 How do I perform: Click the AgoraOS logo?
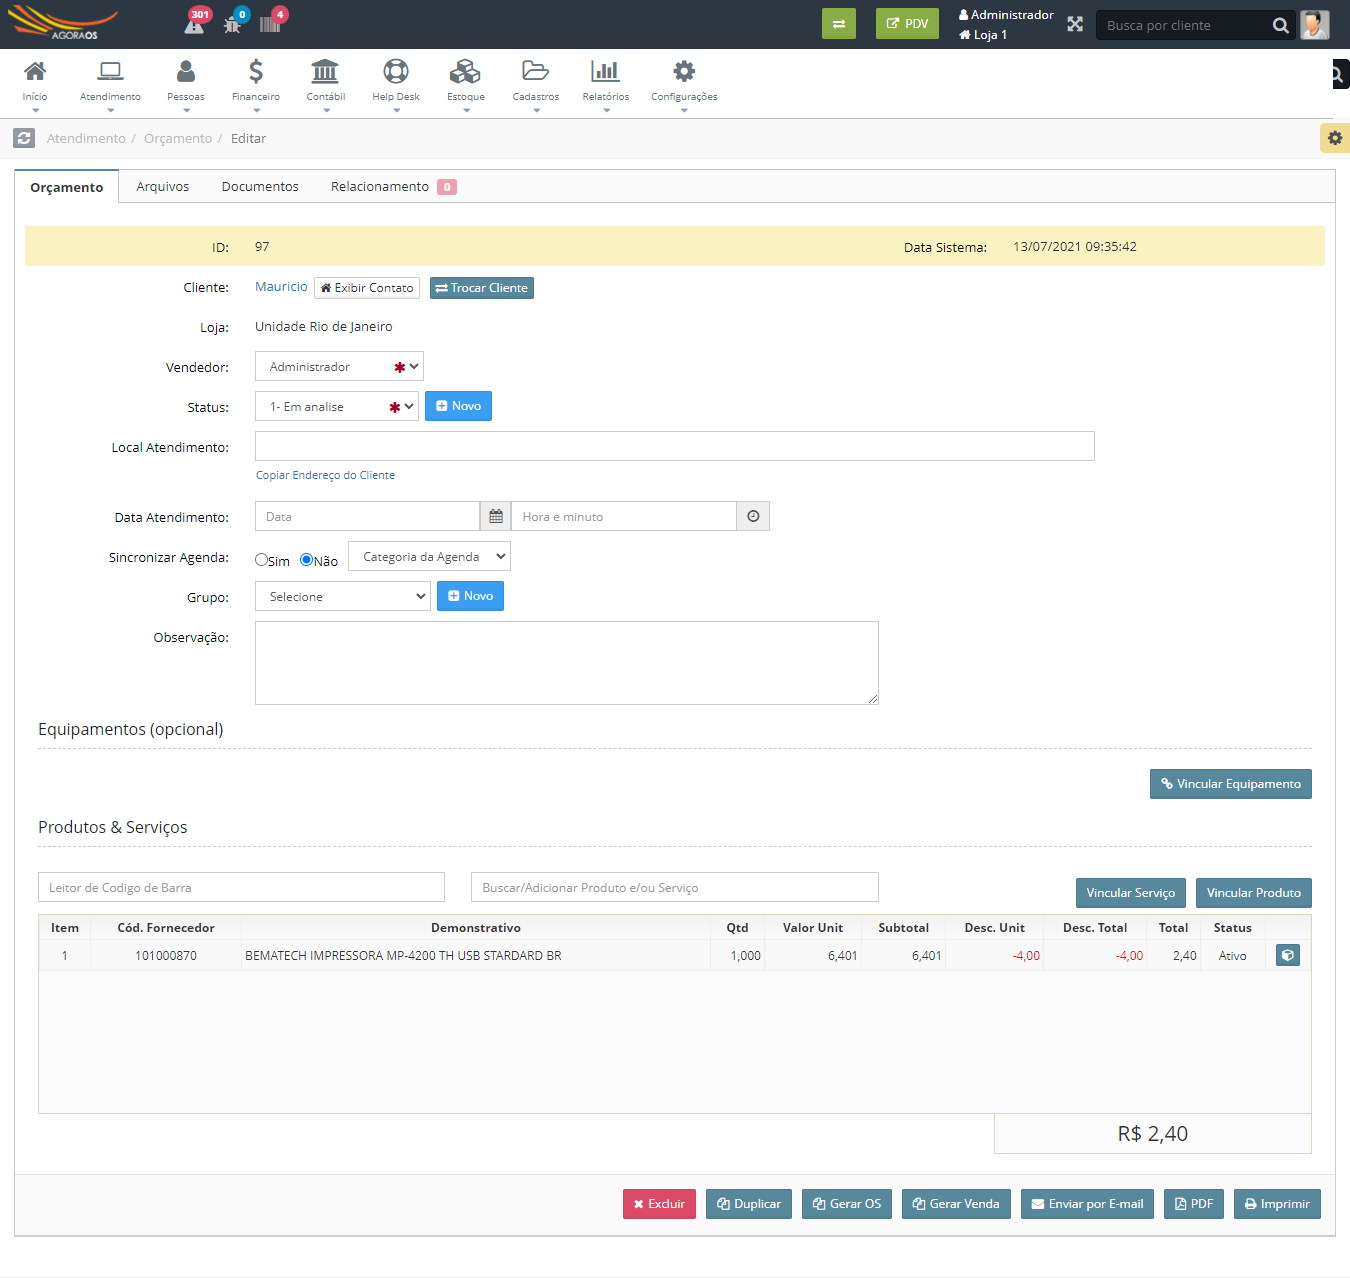(x=63, y=22)
